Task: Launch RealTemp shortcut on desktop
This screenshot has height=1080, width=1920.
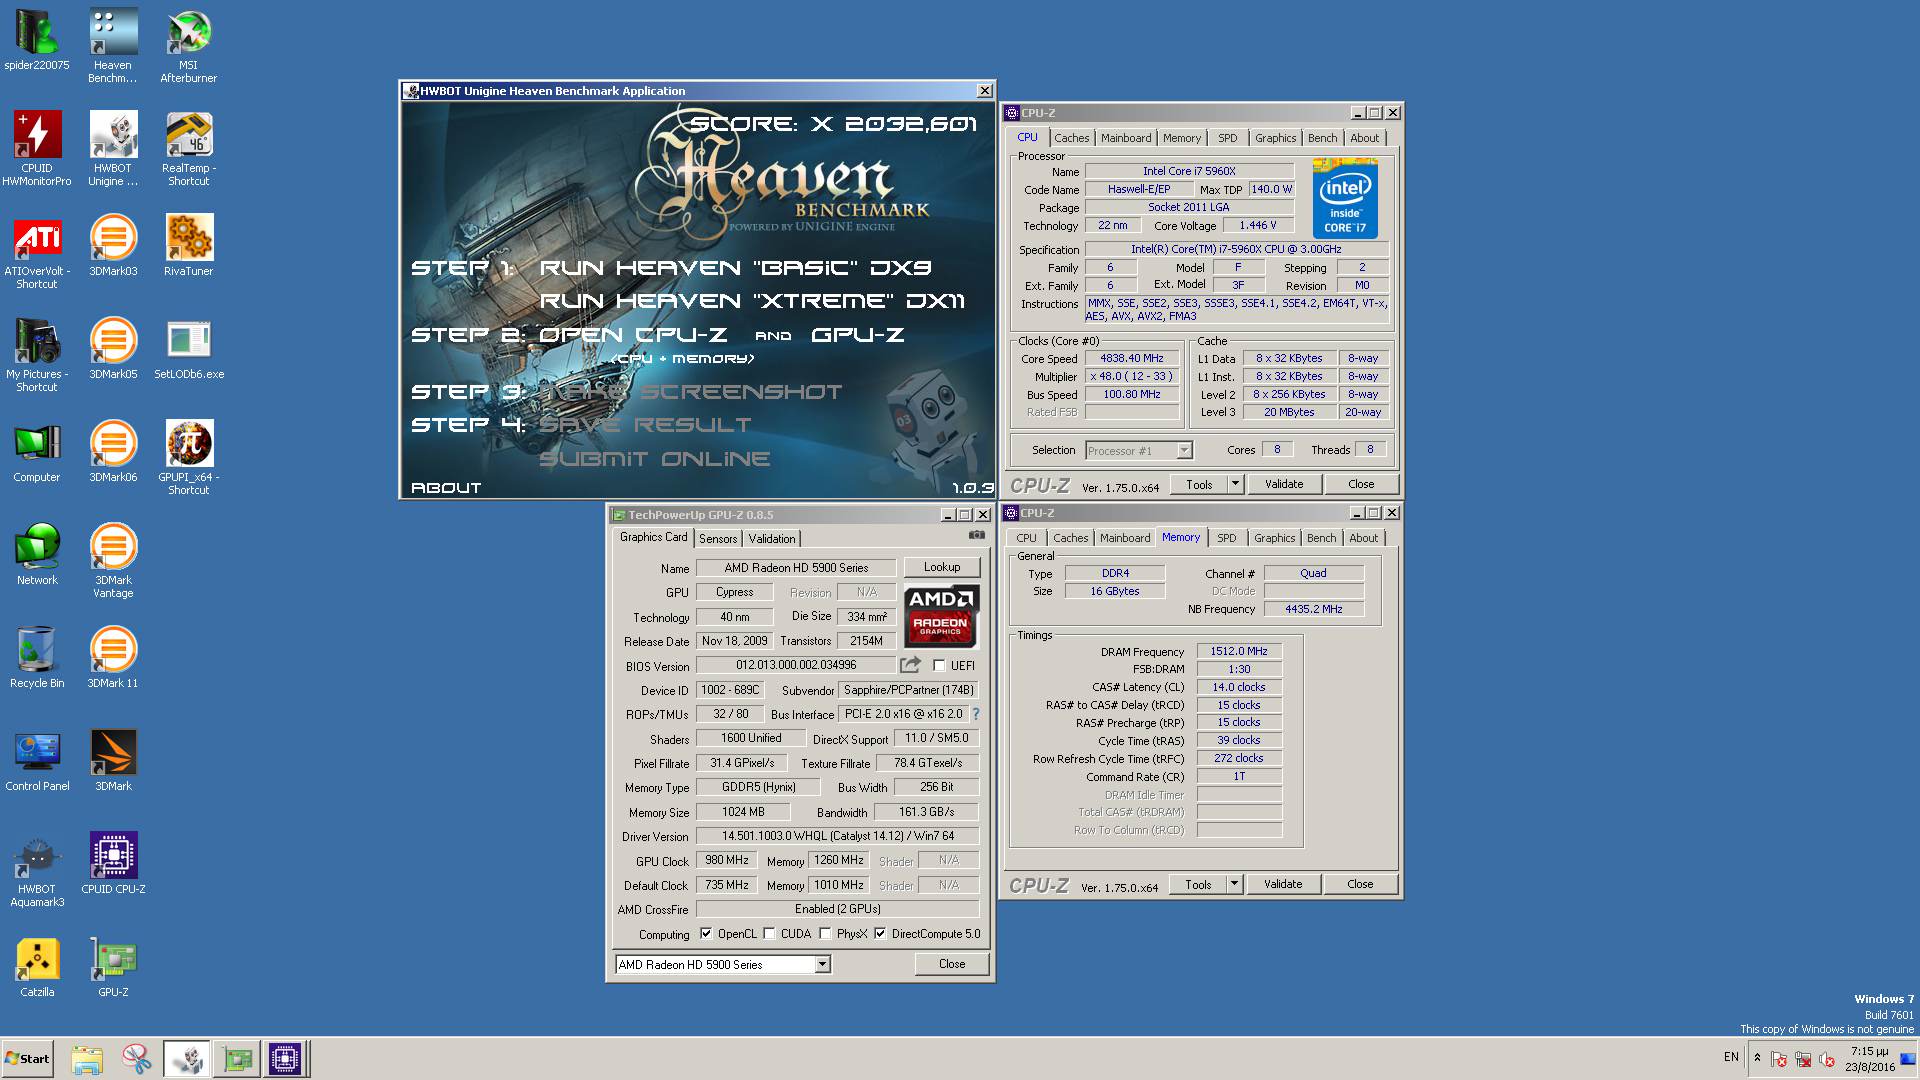Action: [x=189, y=149]
